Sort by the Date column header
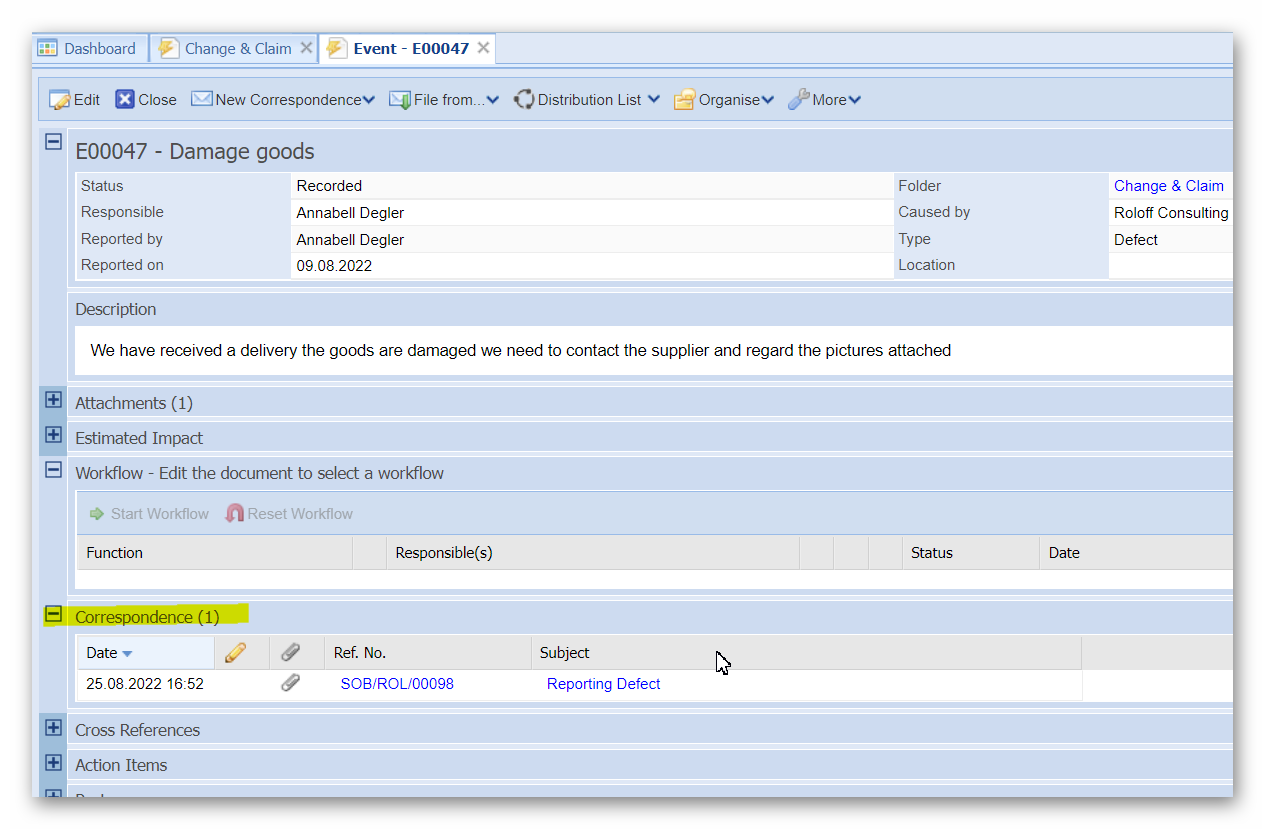The image size is (1265, 829). coord(102,653)
